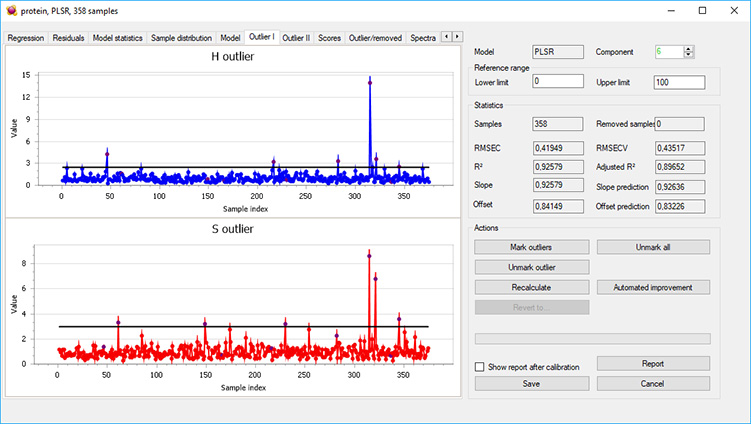Select the Outlier II tab
Viewport: 751px width, 424px height.
tap(296, 38)
